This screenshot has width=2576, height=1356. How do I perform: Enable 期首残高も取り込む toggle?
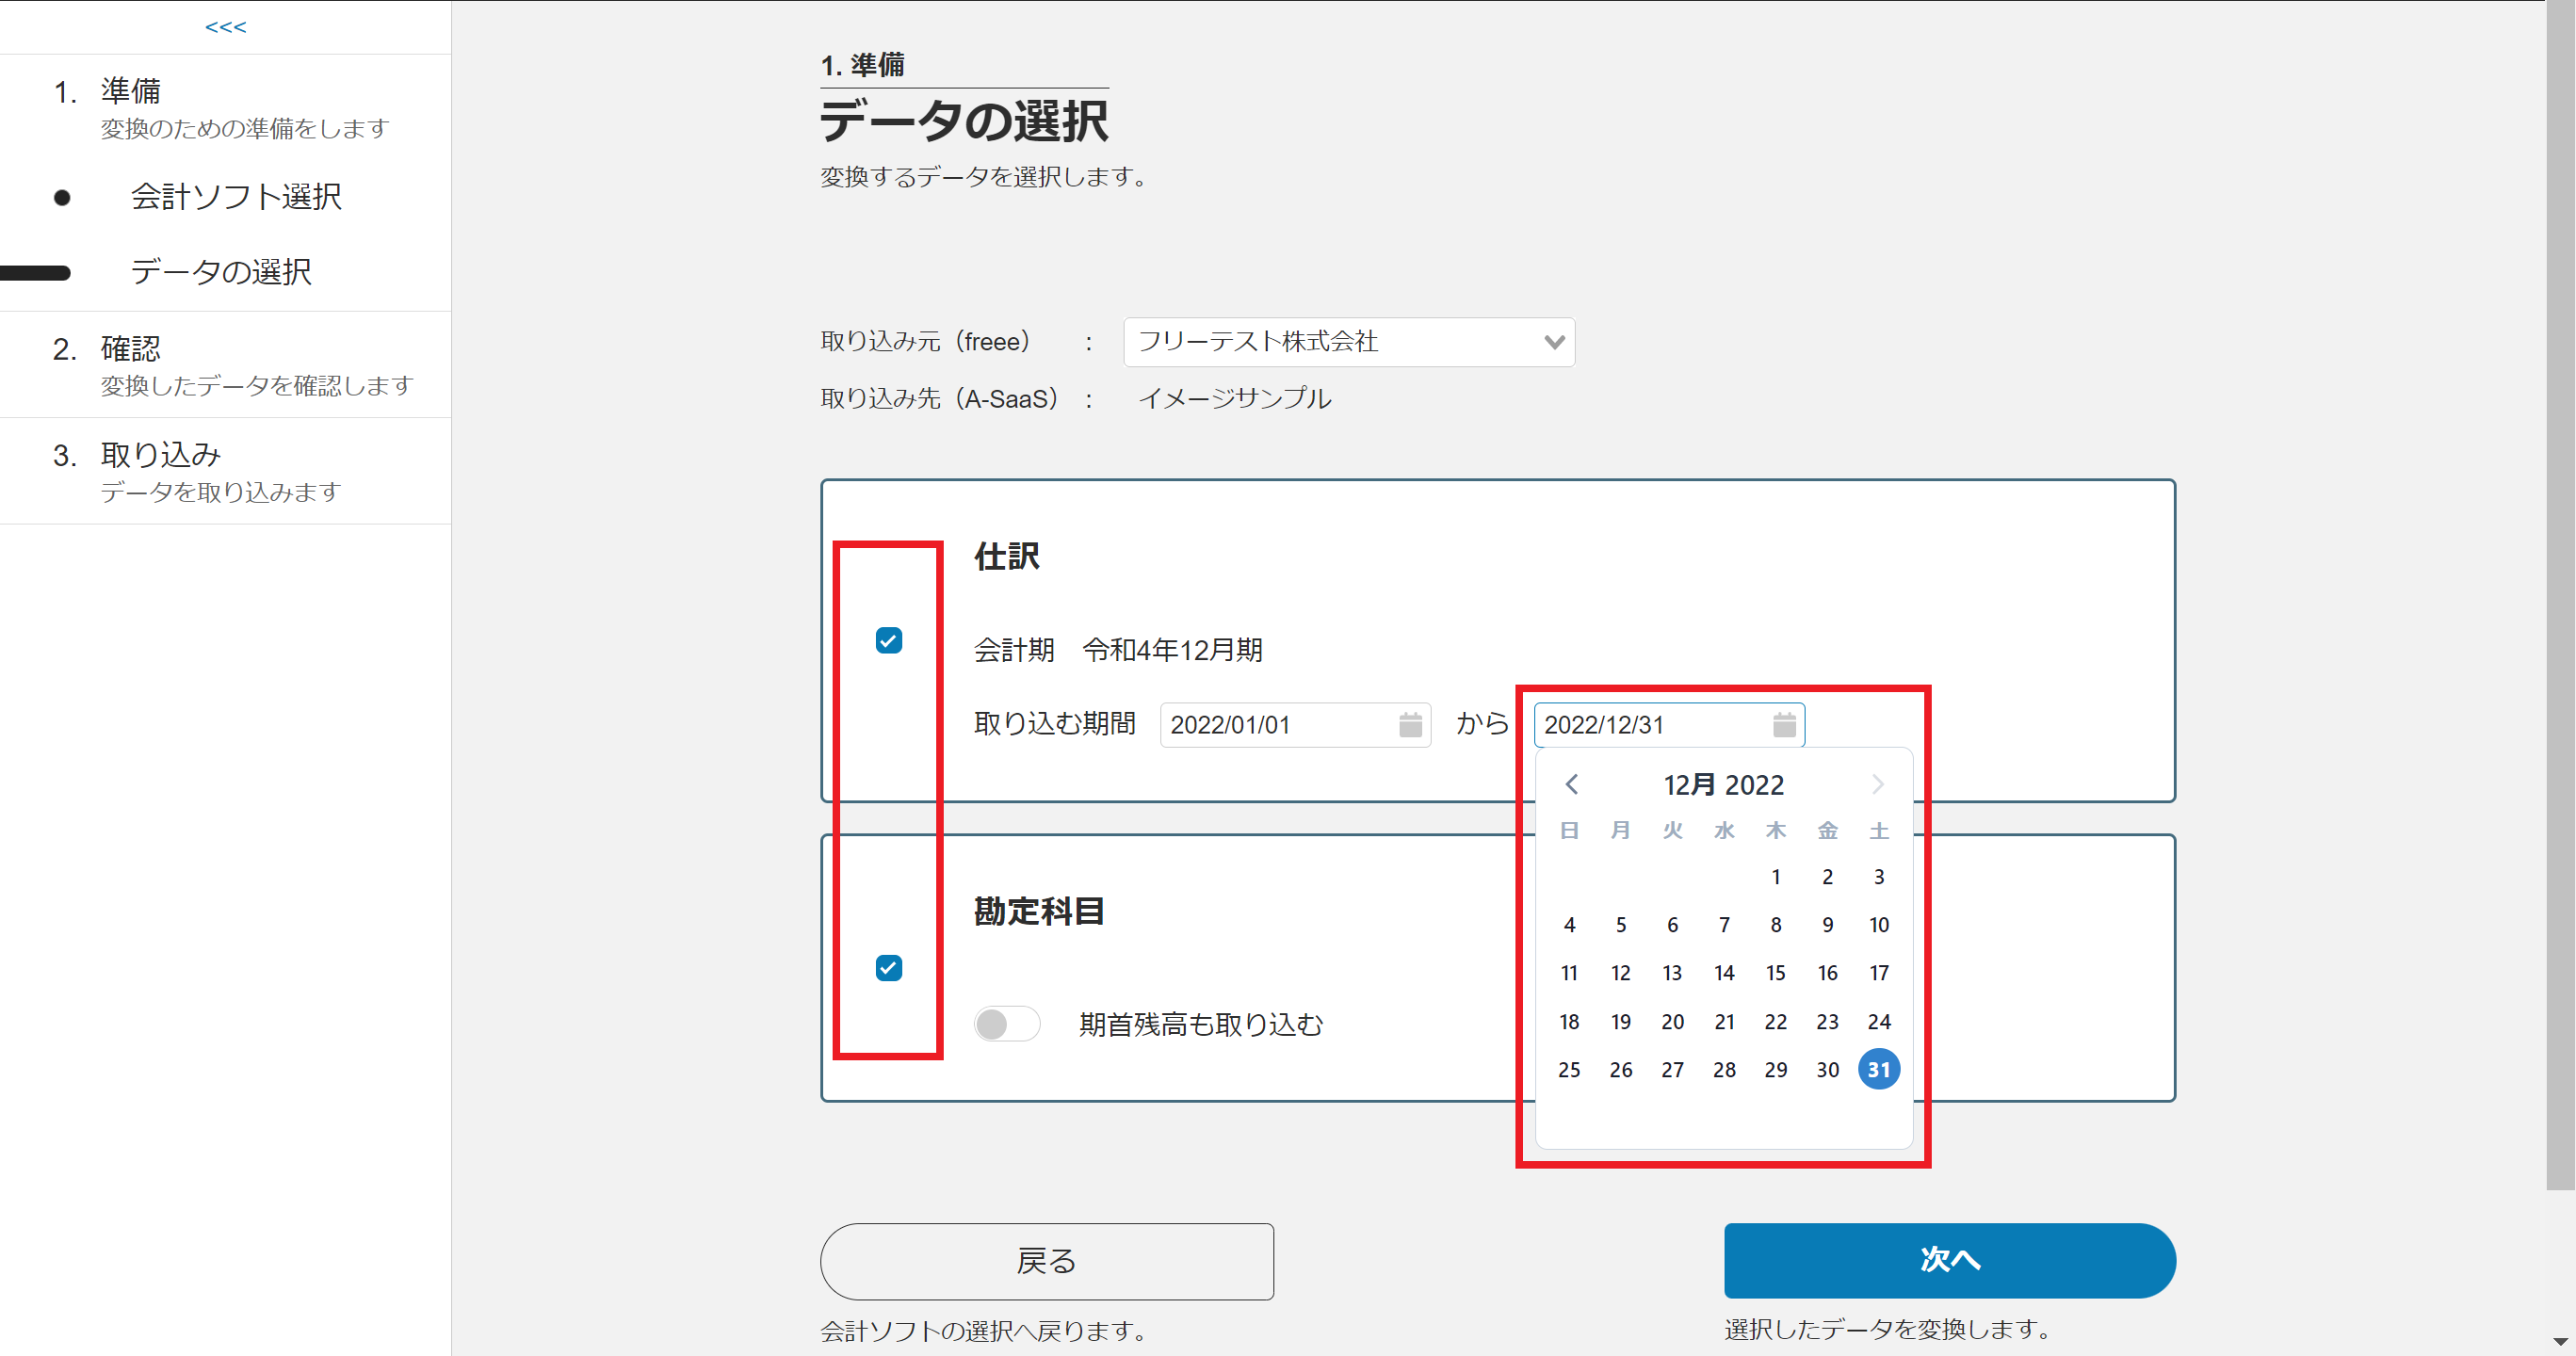(x=1007, y=1024)
